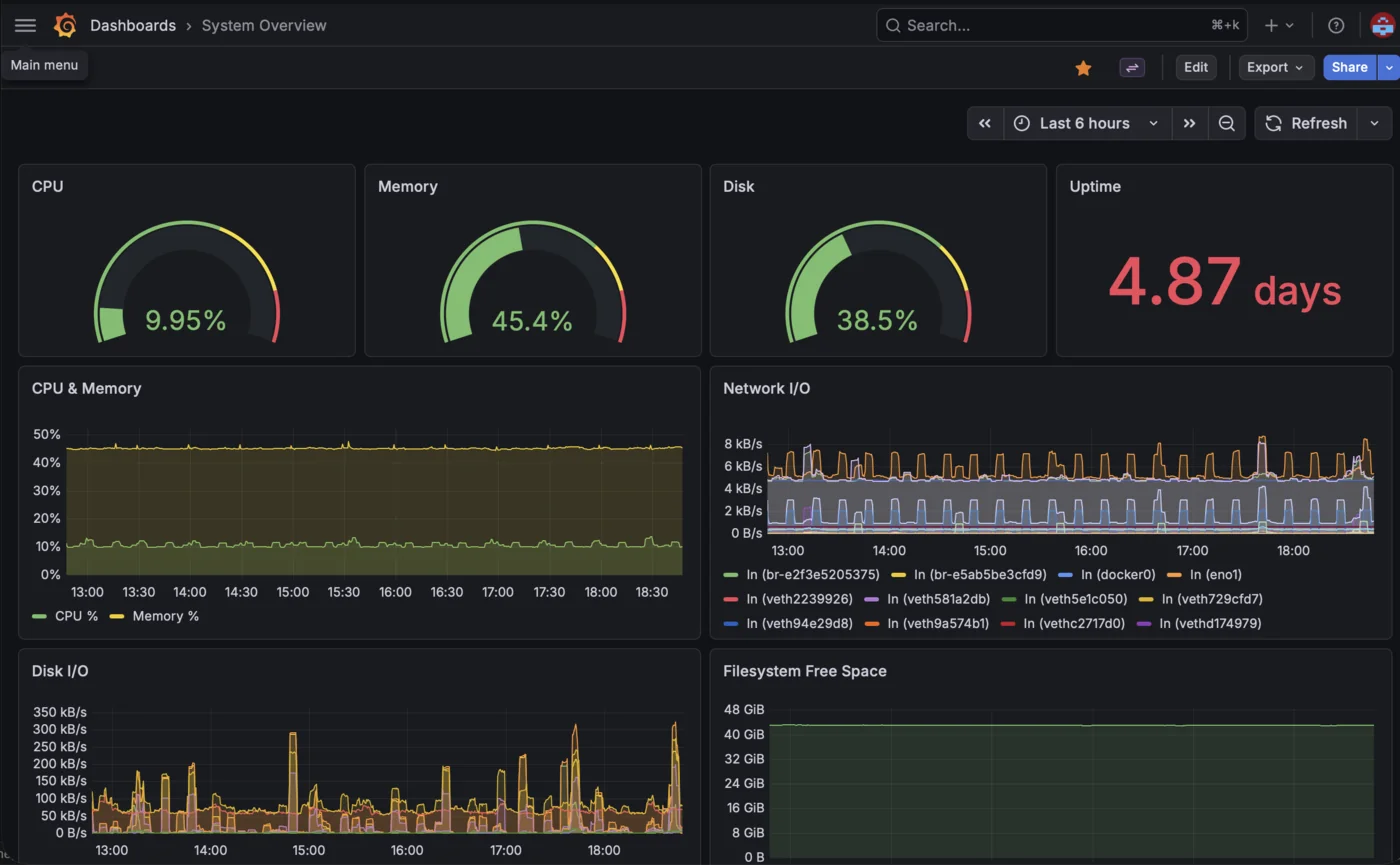Click the Grafana logo icon
1400x865 pixels.
pyautogui.click(x=65, y=25)
